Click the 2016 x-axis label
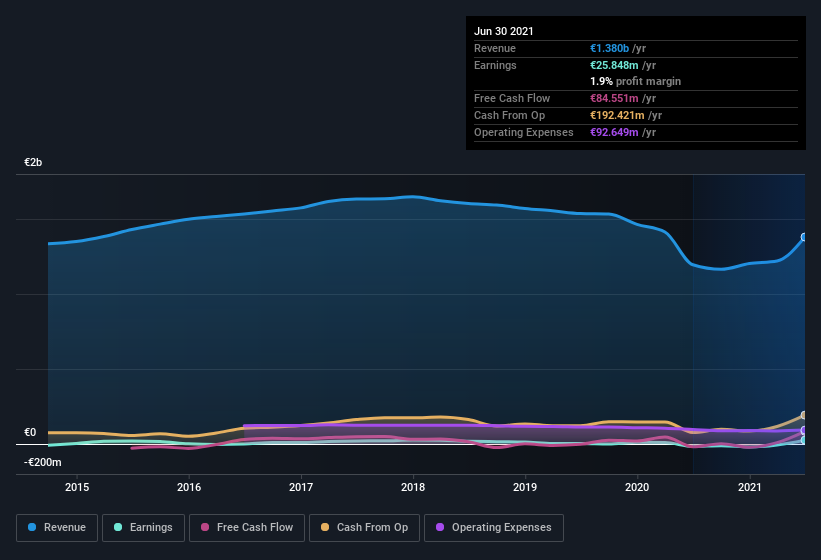Image resolution: width=821 pixels, height=560 pixels. point(189,487)
